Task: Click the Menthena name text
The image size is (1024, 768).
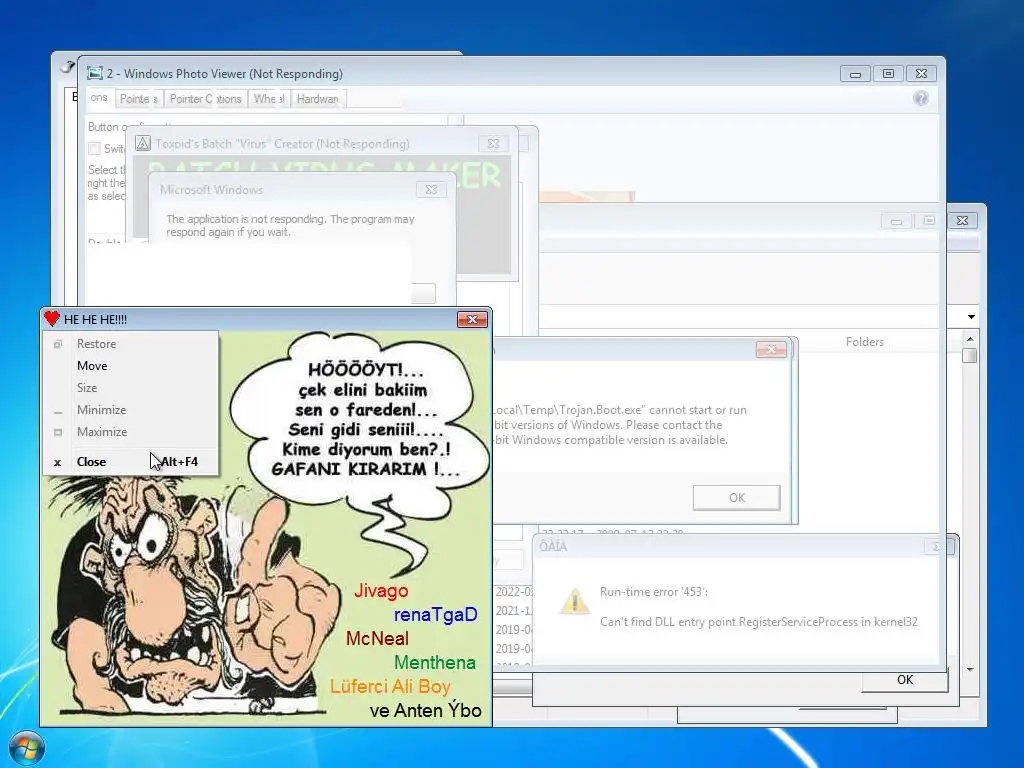Action: tap(435, 662)
